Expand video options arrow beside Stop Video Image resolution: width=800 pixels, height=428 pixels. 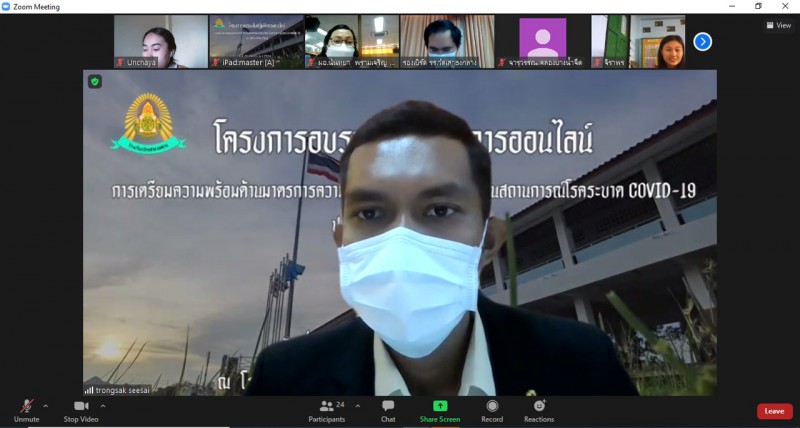click(x=103, y=406)
